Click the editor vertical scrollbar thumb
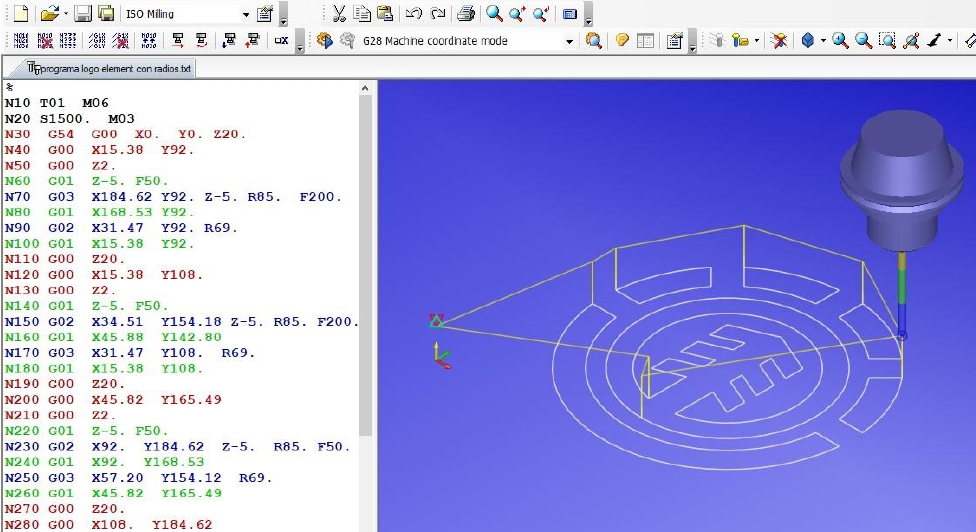This screenshot has width=976, height=532. tap(365, 266)
